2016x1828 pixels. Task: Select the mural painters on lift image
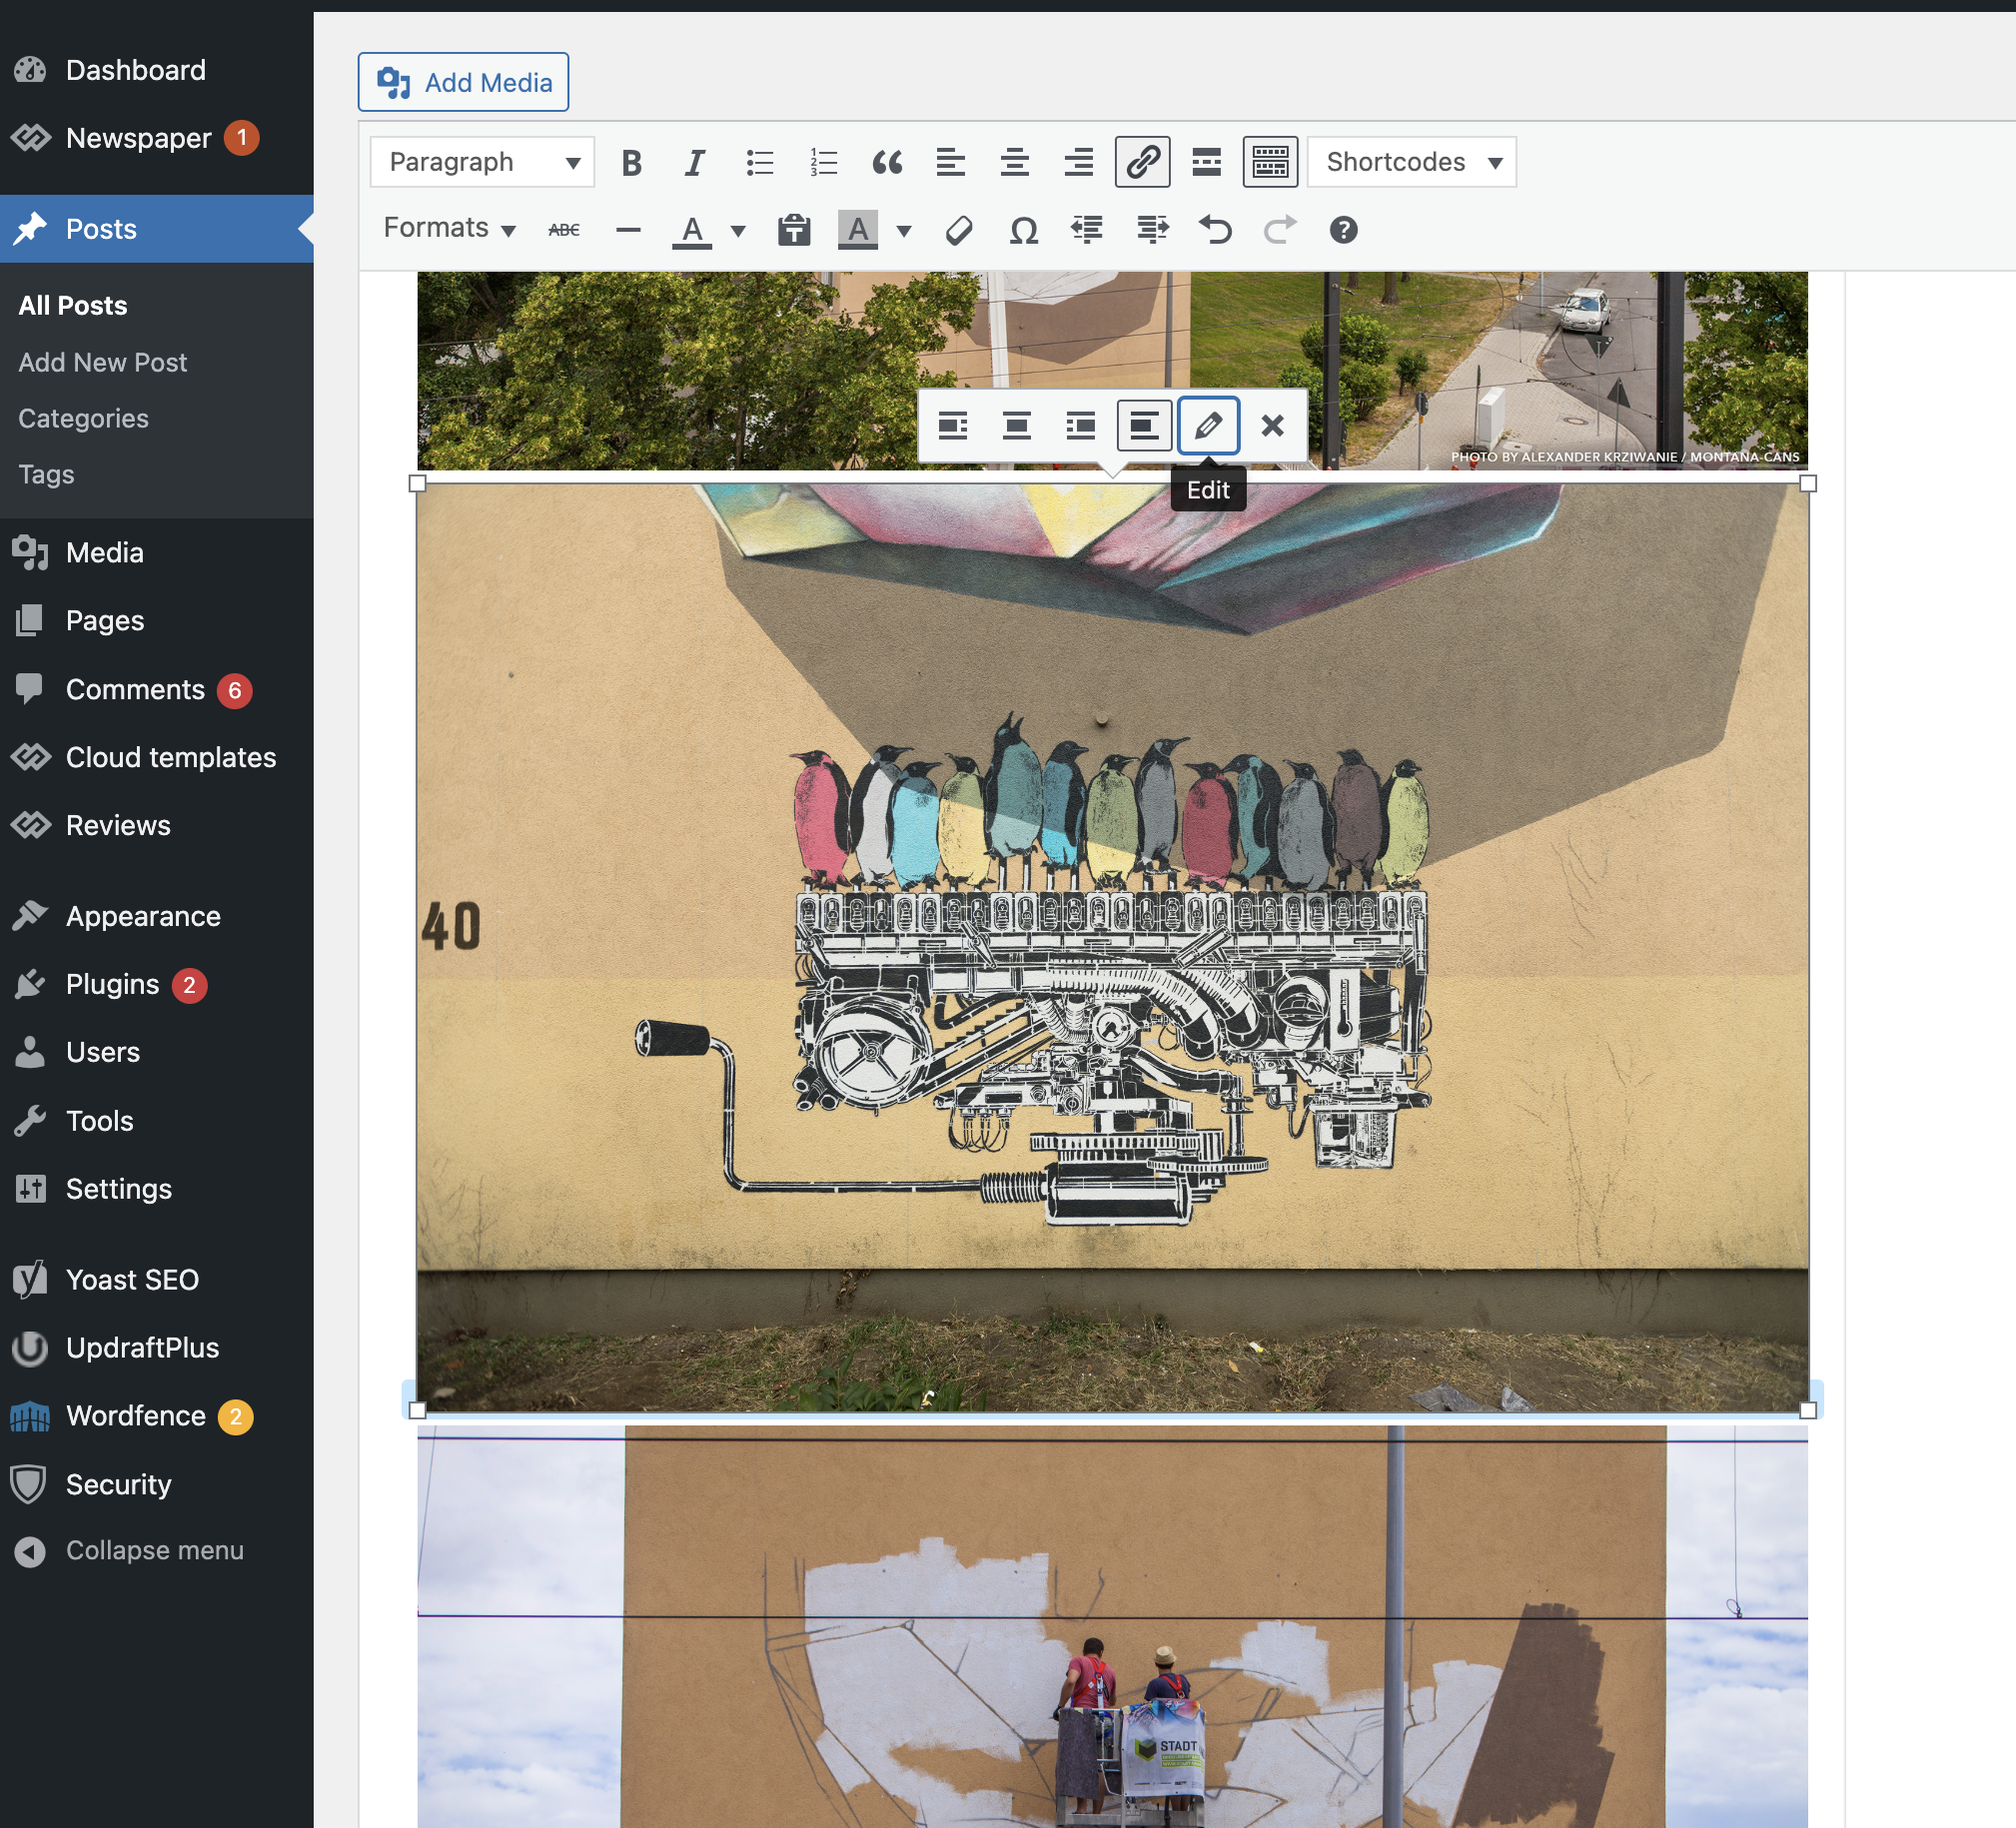tap(1112, 1627)
